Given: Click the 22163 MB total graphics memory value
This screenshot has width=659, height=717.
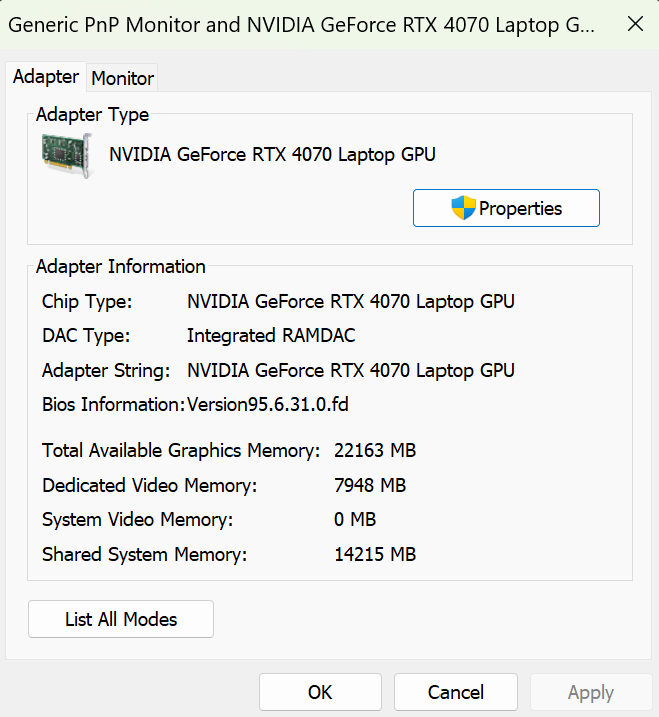Looking at the screenshot, I should (x=375, y=451).
